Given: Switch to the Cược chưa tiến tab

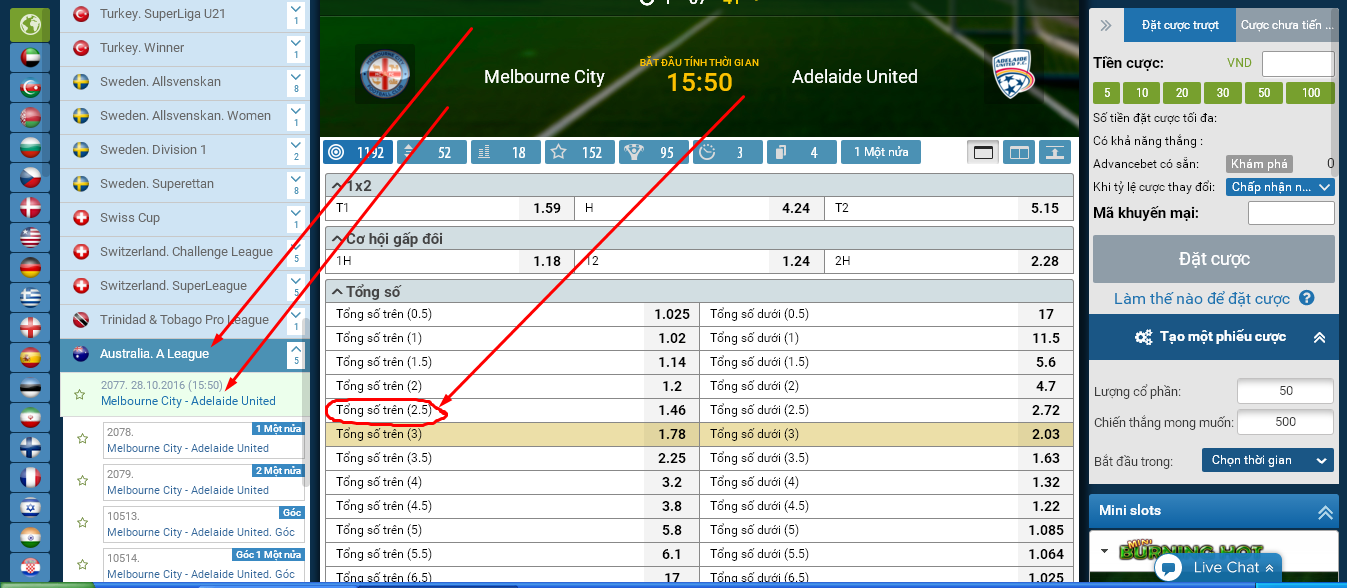Looking at the screenshot, I should 1286,25.
